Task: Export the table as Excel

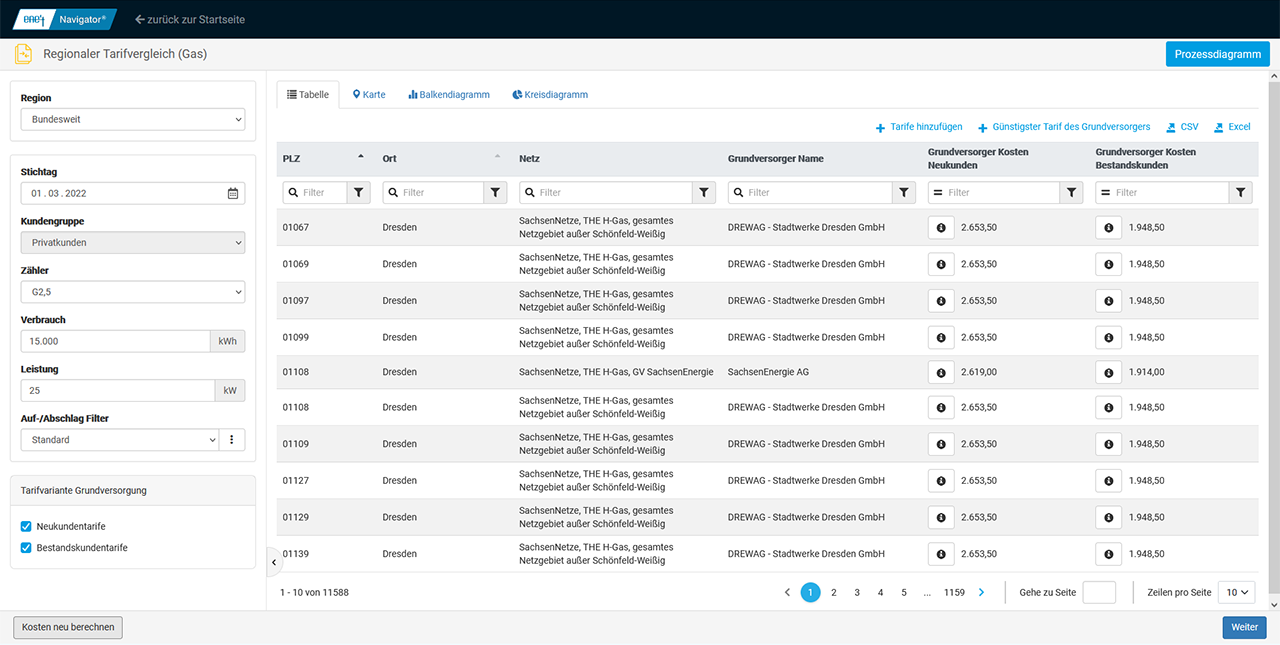Action: coord(1232,127)
